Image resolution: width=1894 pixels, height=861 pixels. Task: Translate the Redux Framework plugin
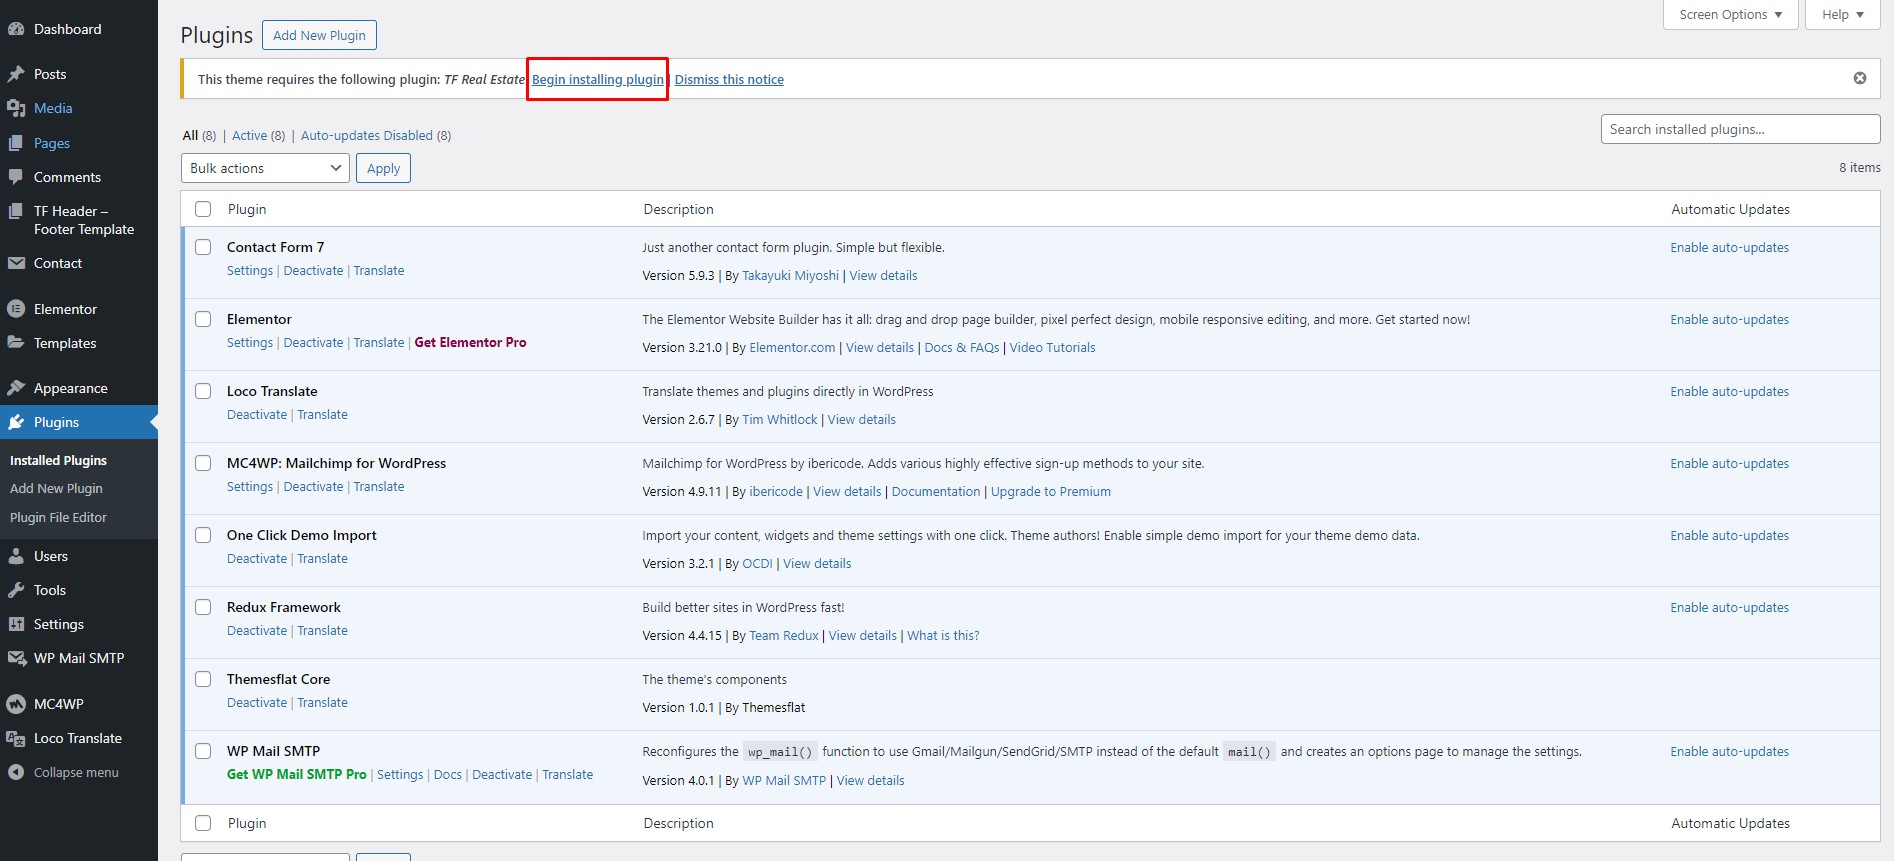coord(322,631)
